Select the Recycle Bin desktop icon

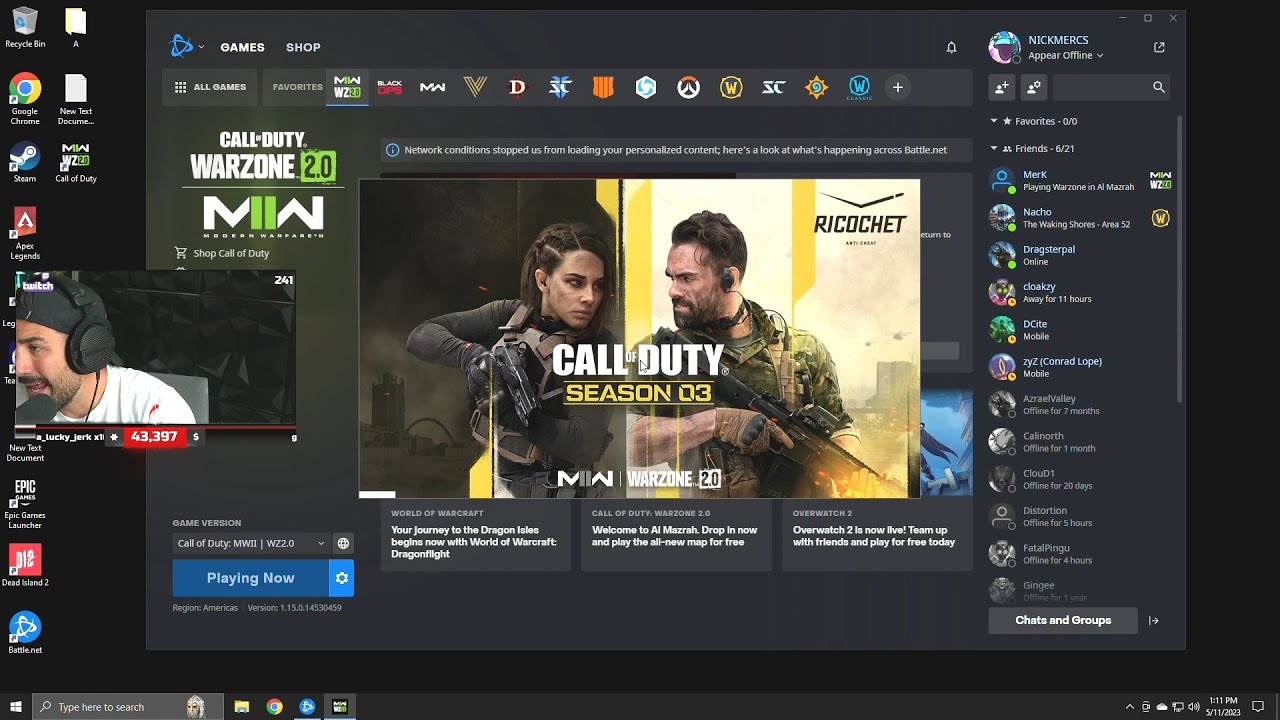click(25, 27)
